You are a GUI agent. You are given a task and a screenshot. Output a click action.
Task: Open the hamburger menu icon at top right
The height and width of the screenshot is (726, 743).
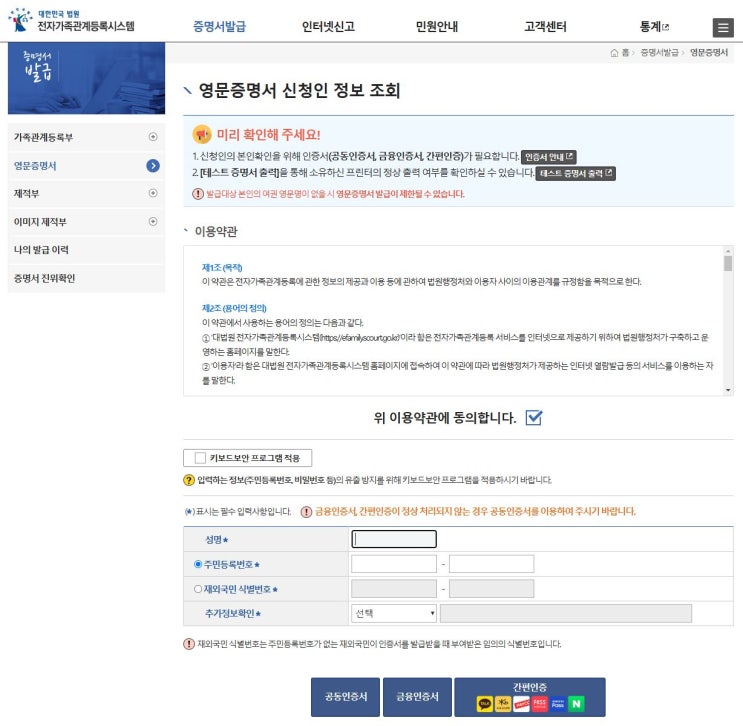(723, 27)
